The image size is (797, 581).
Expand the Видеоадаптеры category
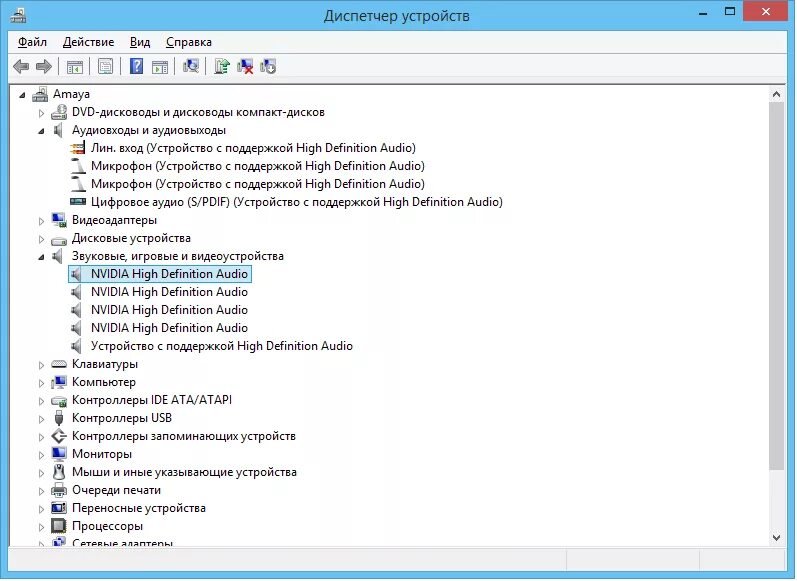(42, 221)
